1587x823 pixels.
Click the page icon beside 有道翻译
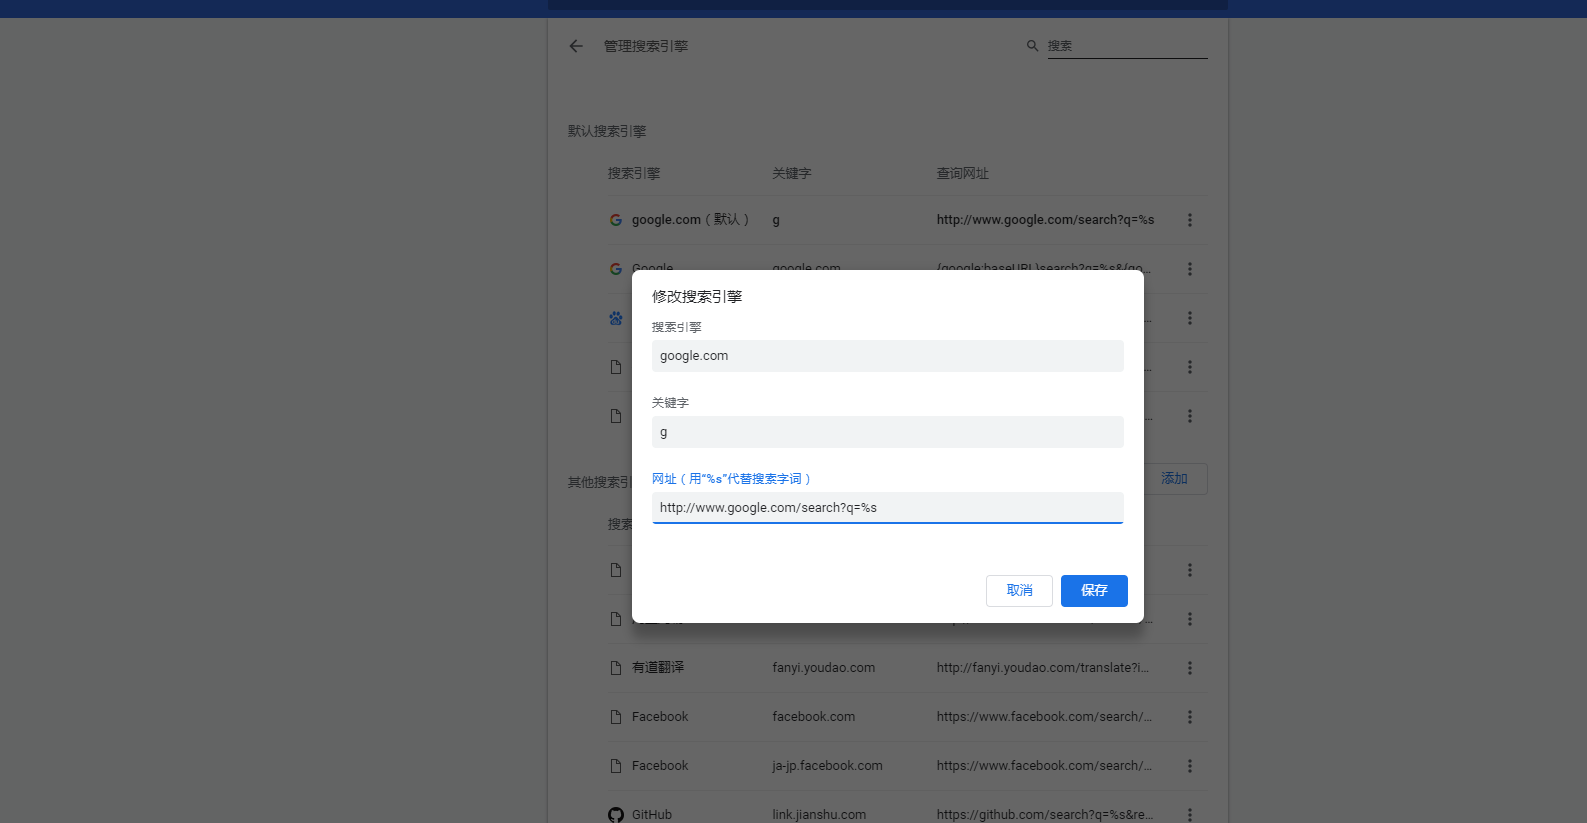tap(616, 668)
